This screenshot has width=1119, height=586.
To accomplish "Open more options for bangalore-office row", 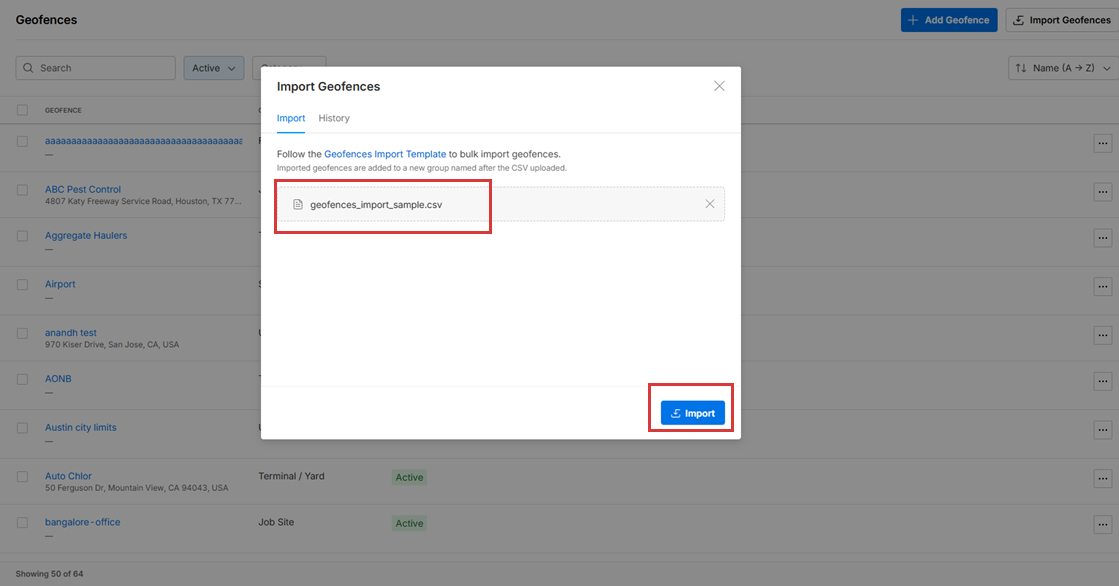I will (x=1102, y=523).
